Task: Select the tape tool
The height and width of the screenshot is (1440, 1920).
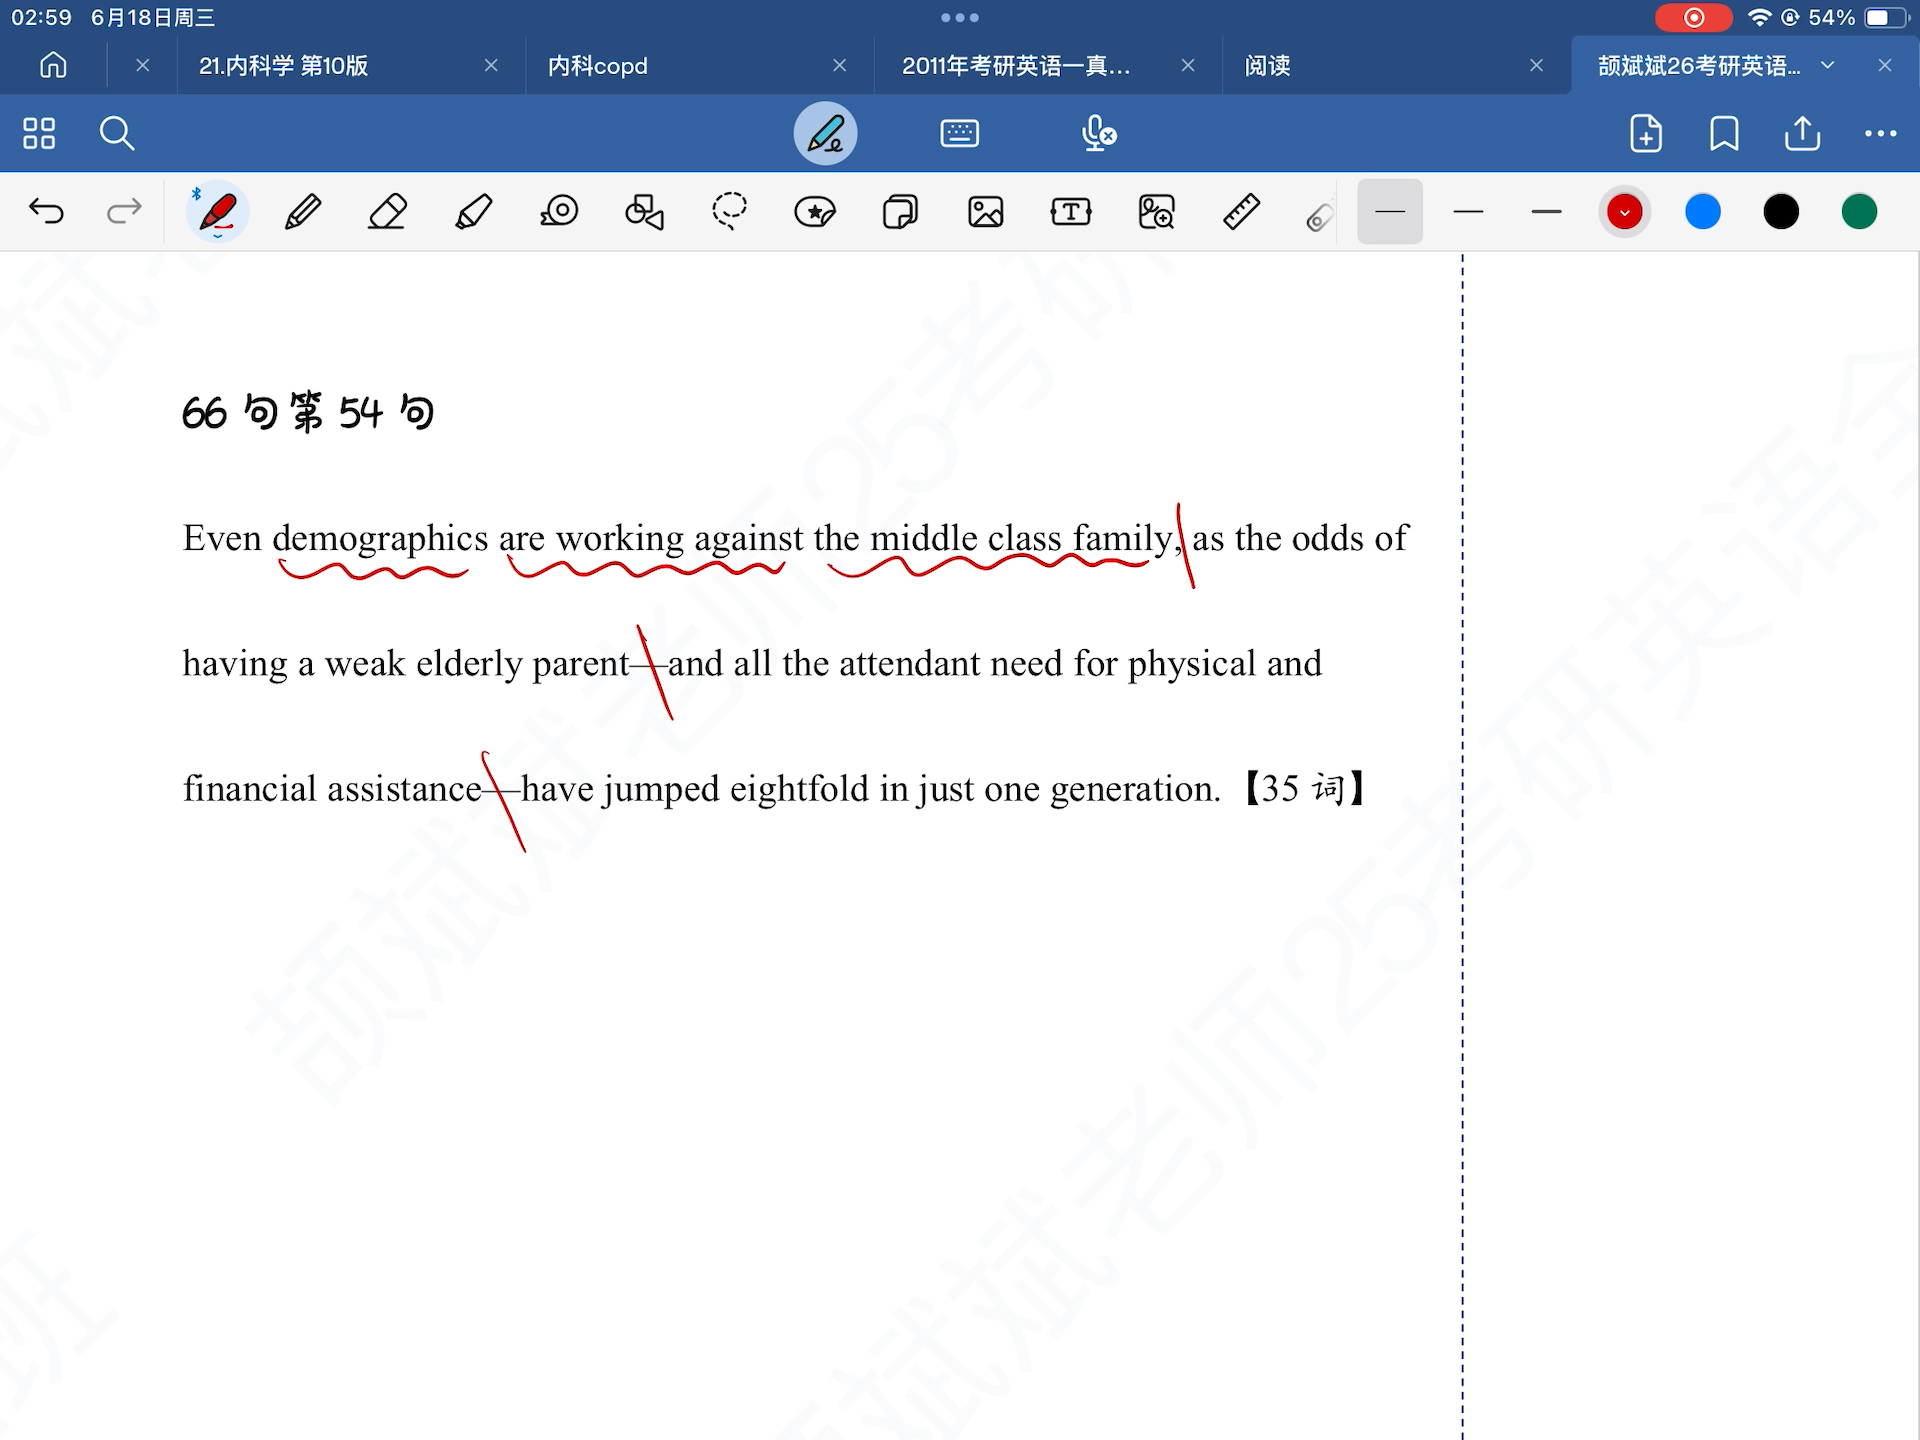Action: tap(560, 212)
